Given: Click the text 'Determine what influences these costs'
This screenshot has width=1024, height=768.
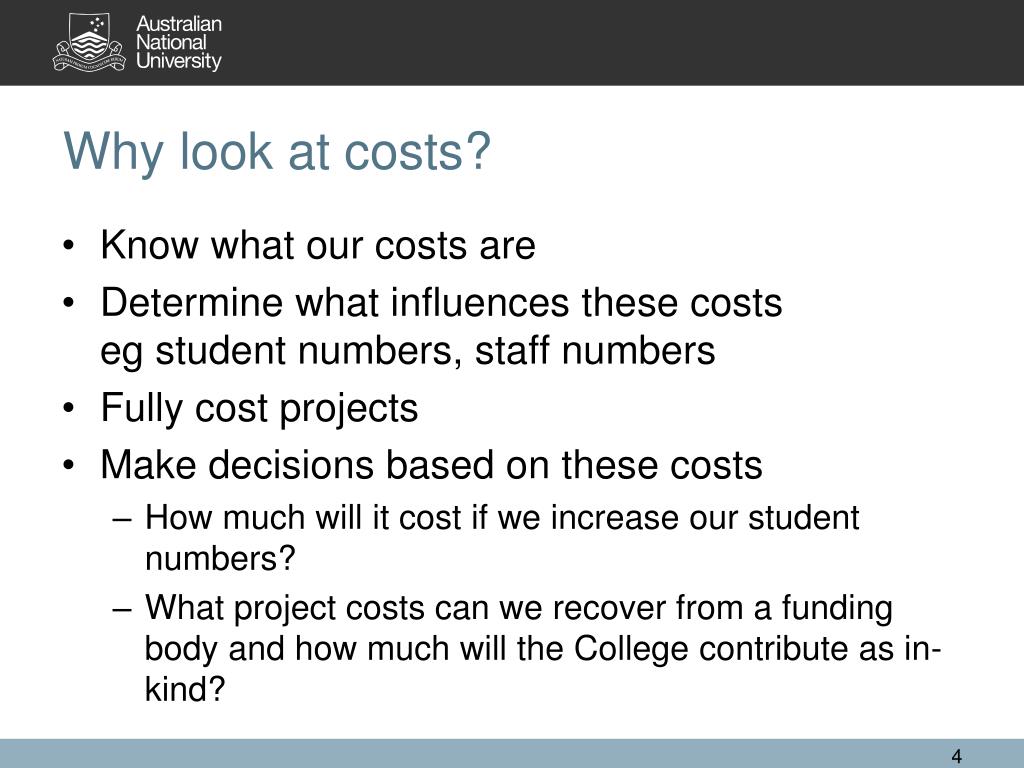Looking at the screenshot, I should (x=441, y=302).
